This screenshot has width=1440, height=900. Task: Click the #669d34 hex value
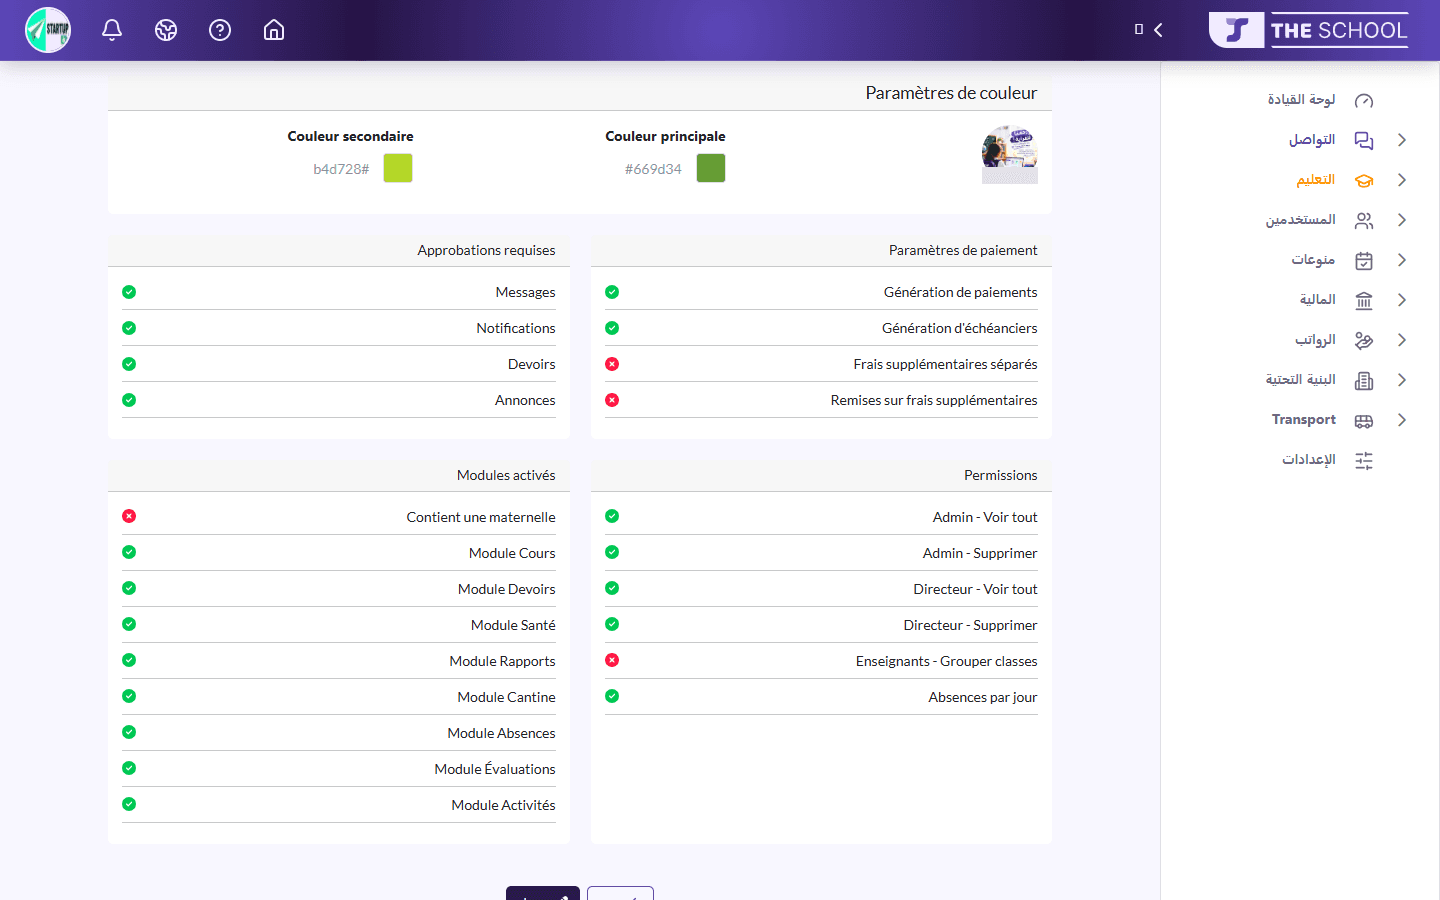(x=653, y=169)
